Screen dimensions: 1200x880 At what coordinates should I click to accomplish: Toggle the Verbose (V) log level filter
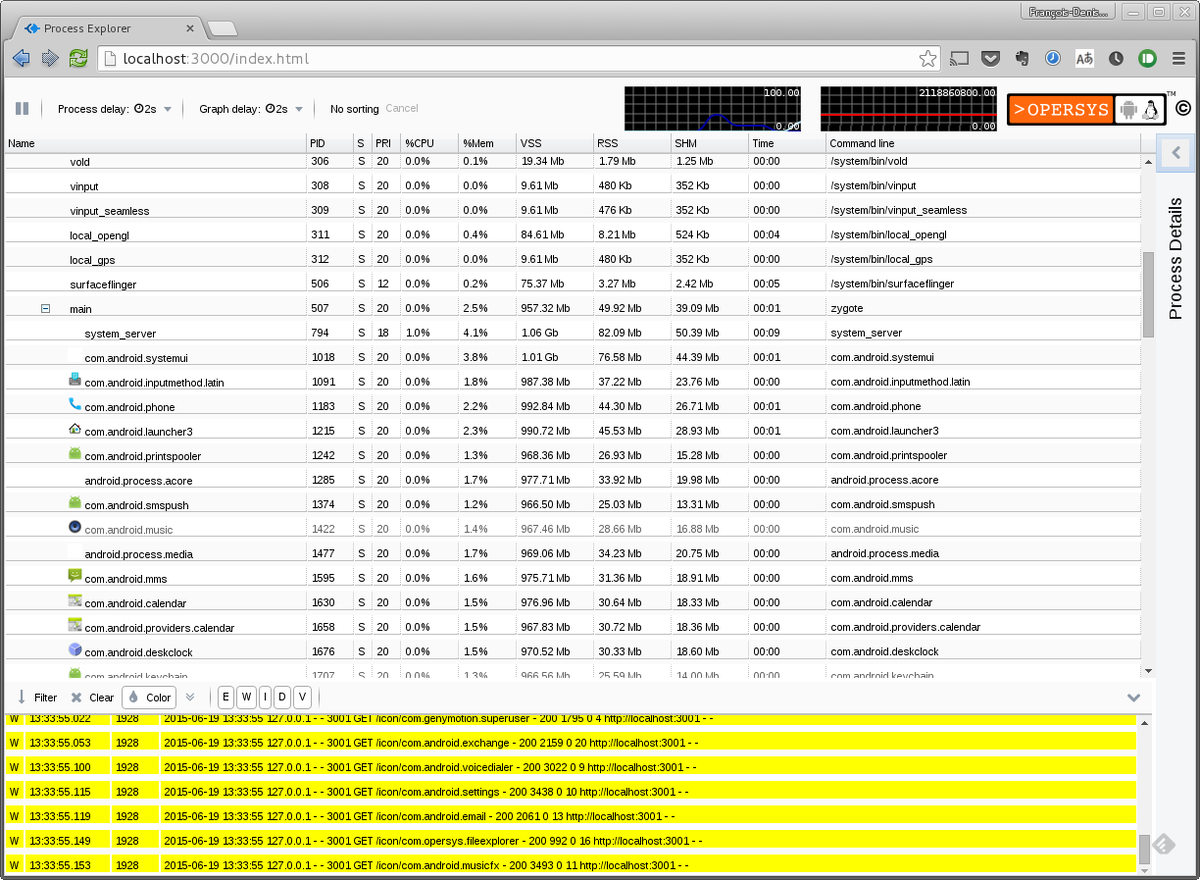point(302,697)
